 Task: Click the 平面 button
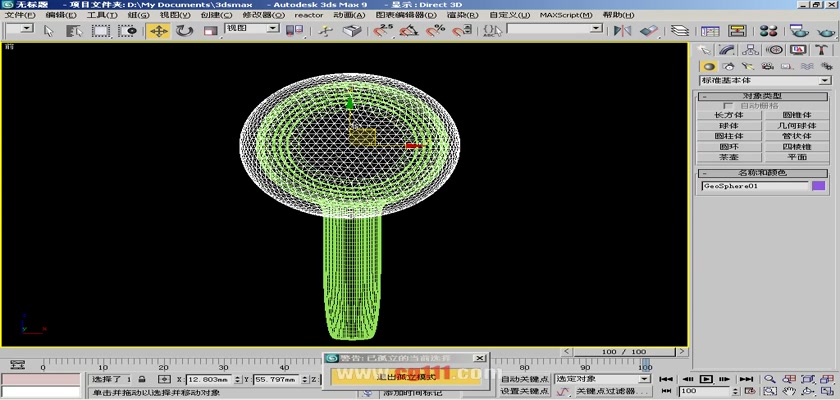tap(797, 157)
